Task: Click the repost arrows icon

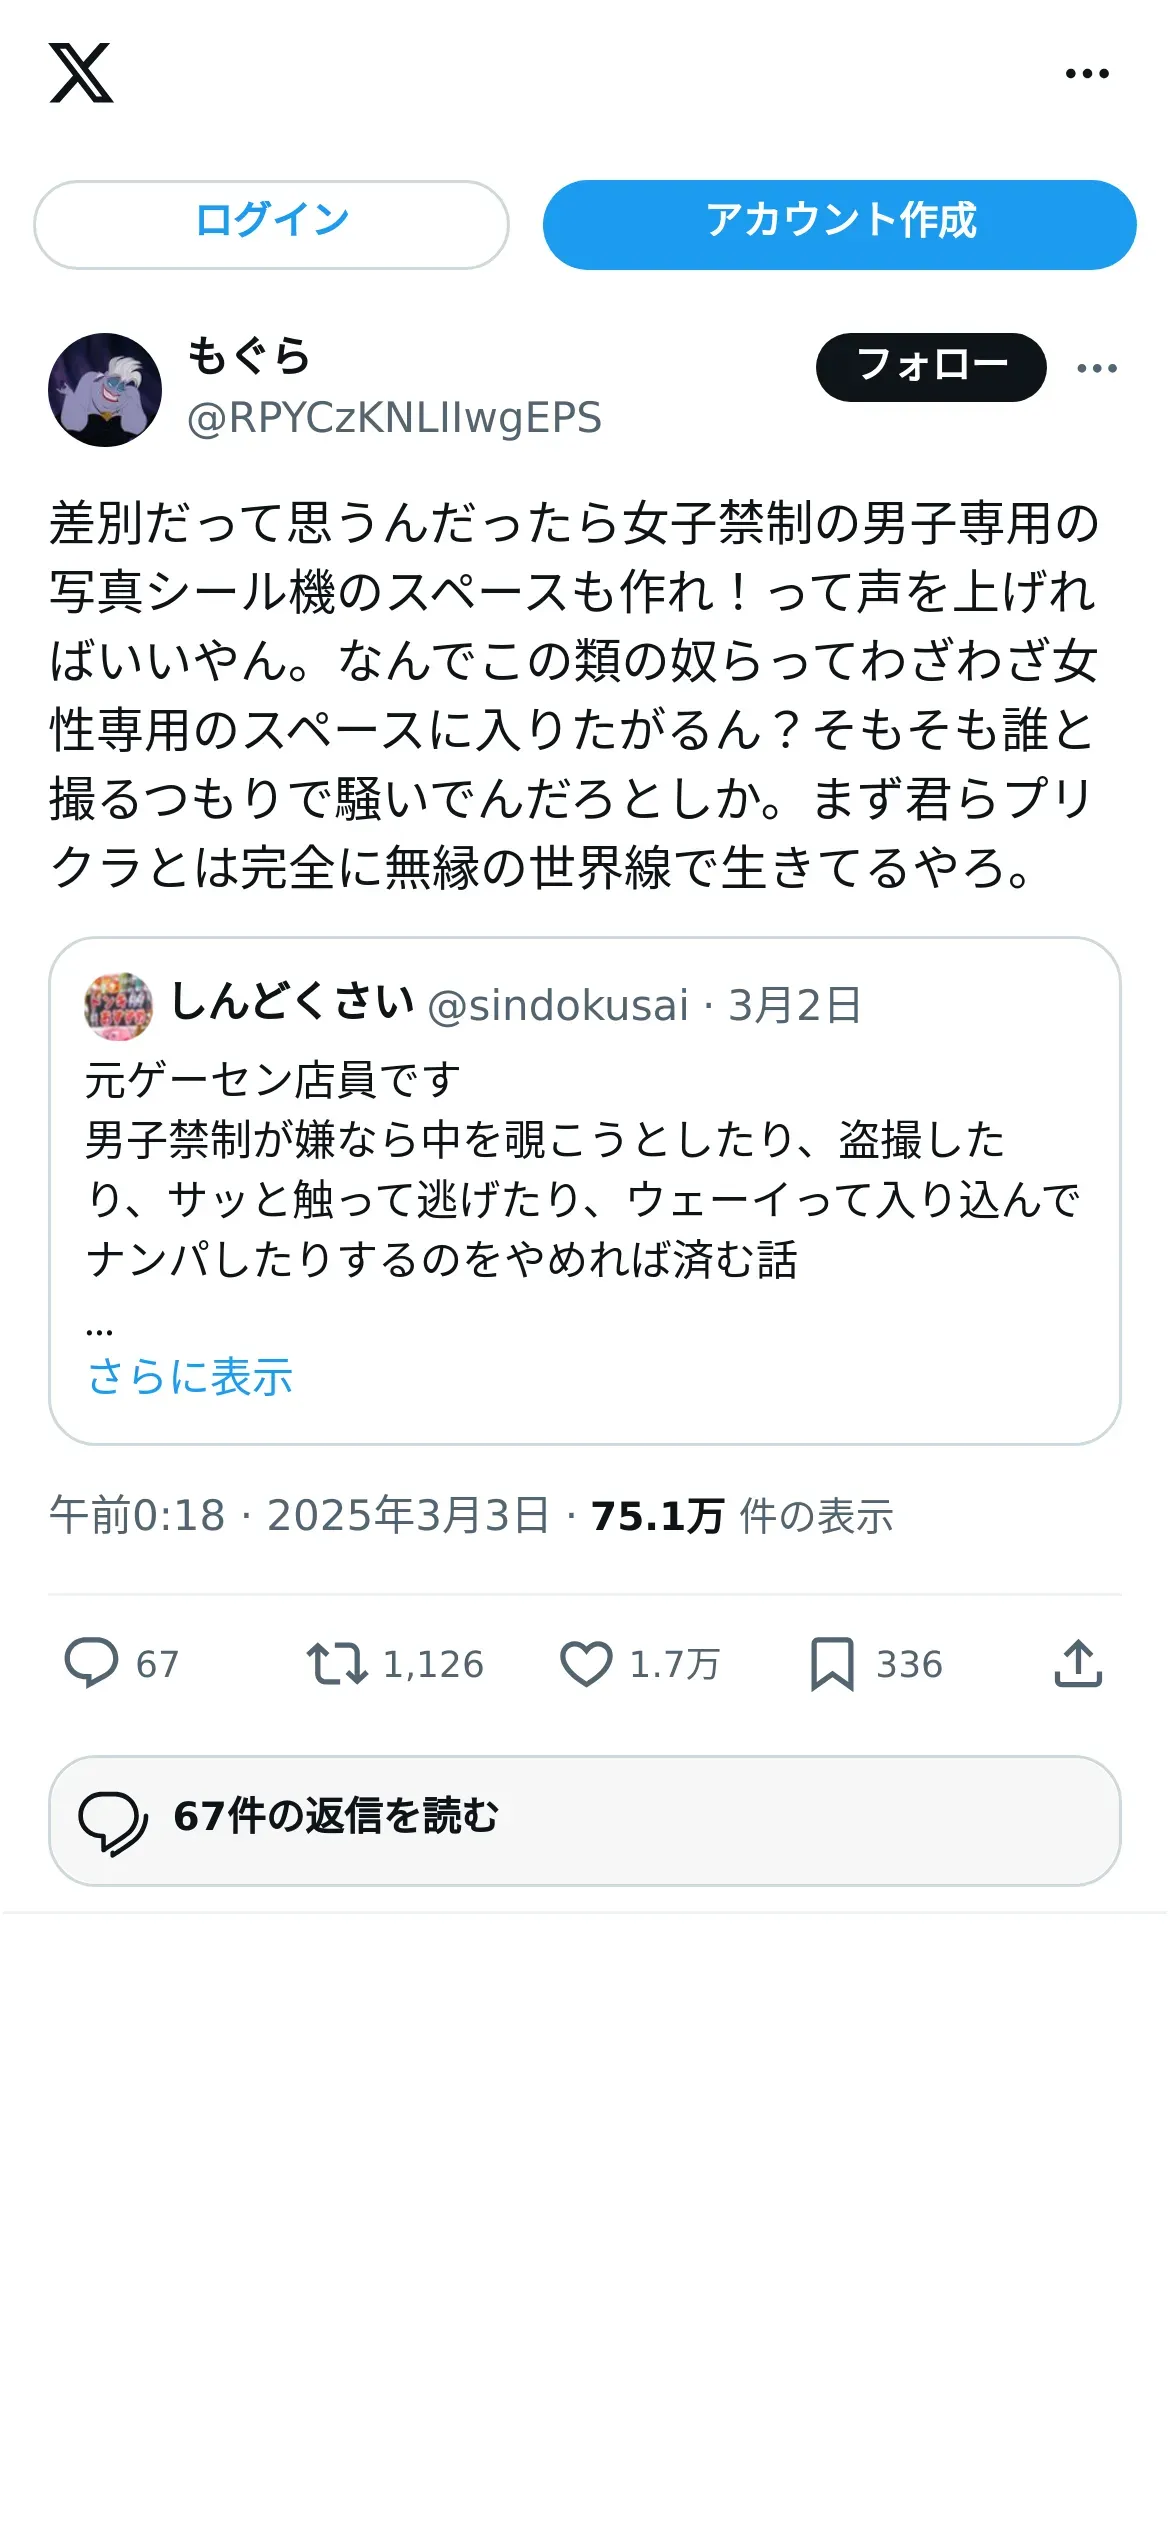Action: [x=337, y=1664]
